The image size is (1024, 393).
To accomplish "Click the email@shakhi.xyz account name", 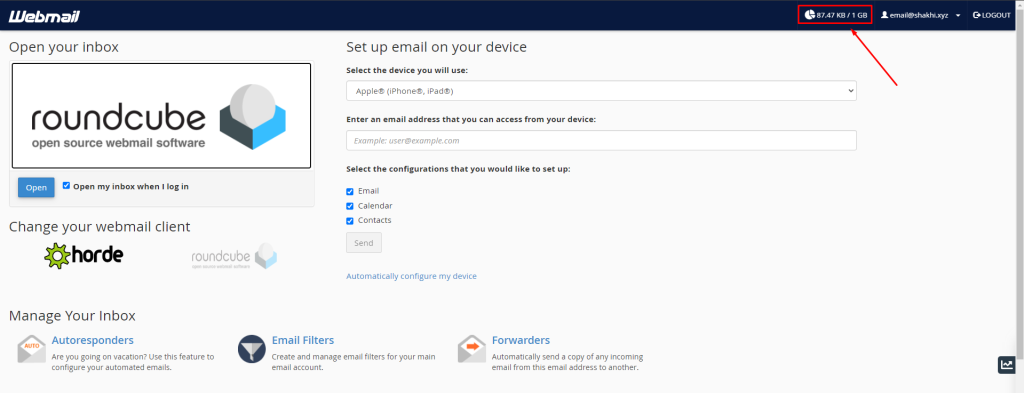I will [919, 15].
